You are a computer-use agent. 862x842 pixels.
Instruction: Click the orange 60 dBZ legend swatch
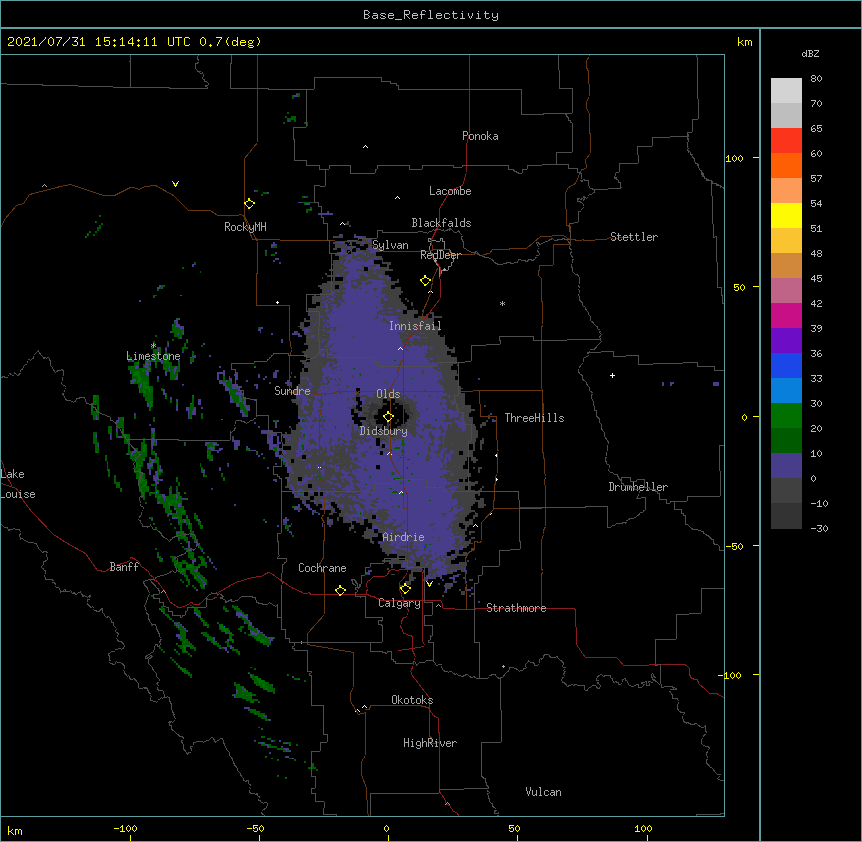[786, 165]
